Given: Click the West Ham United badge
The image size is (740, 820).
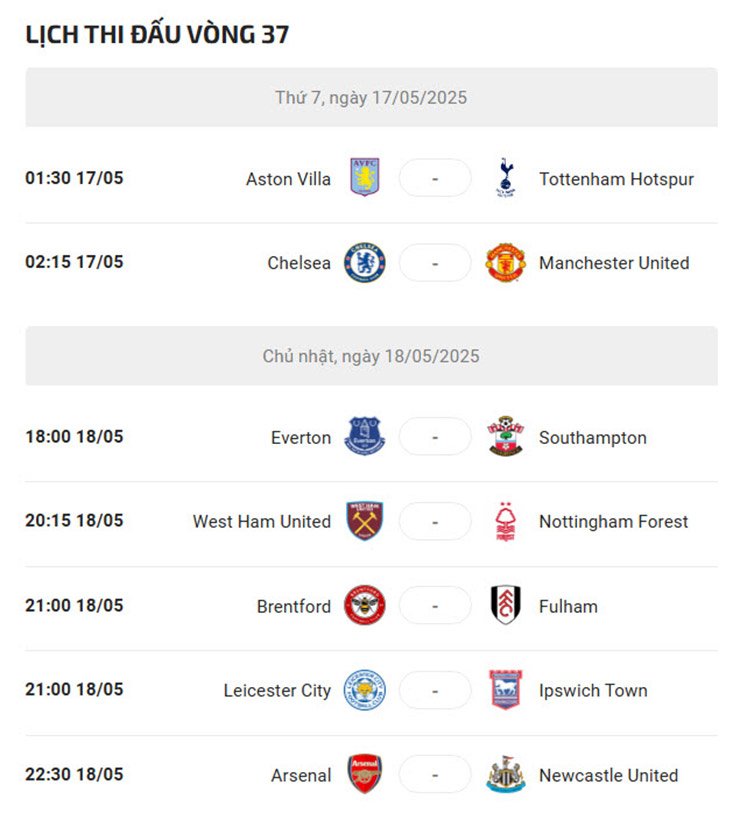Looking at the screenshot, I should click(365, 521).
